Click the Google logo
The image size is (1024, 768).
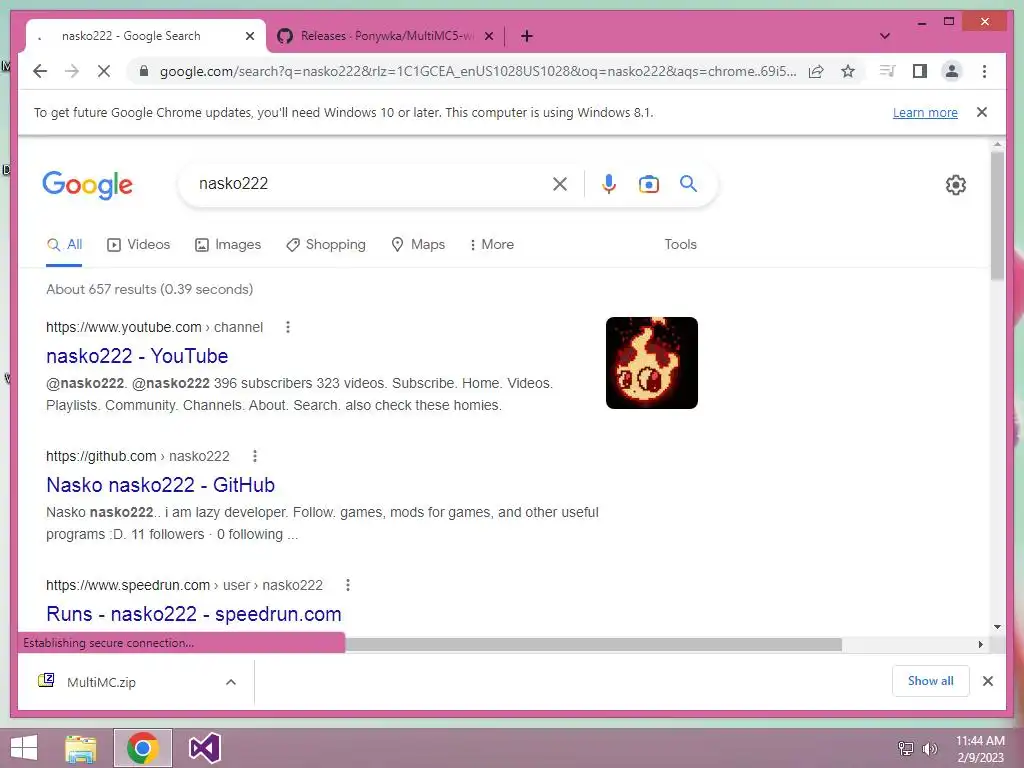pyautogui.click(x=88, y=185)
